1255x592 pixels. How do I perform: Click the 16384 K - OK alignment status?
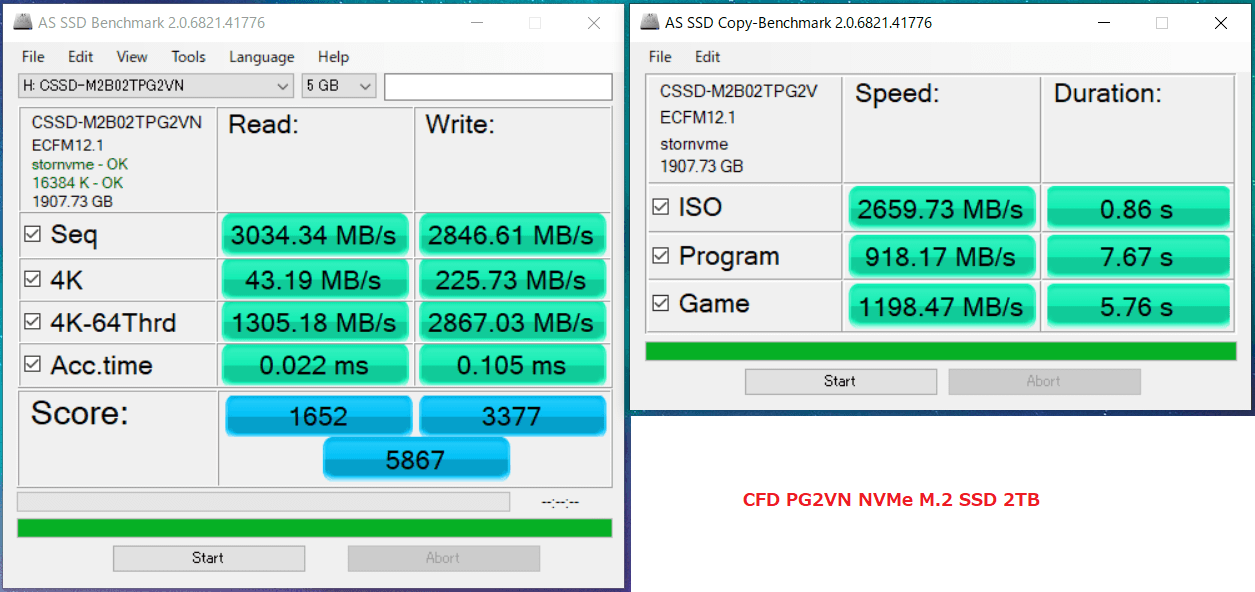click(77, 183)
